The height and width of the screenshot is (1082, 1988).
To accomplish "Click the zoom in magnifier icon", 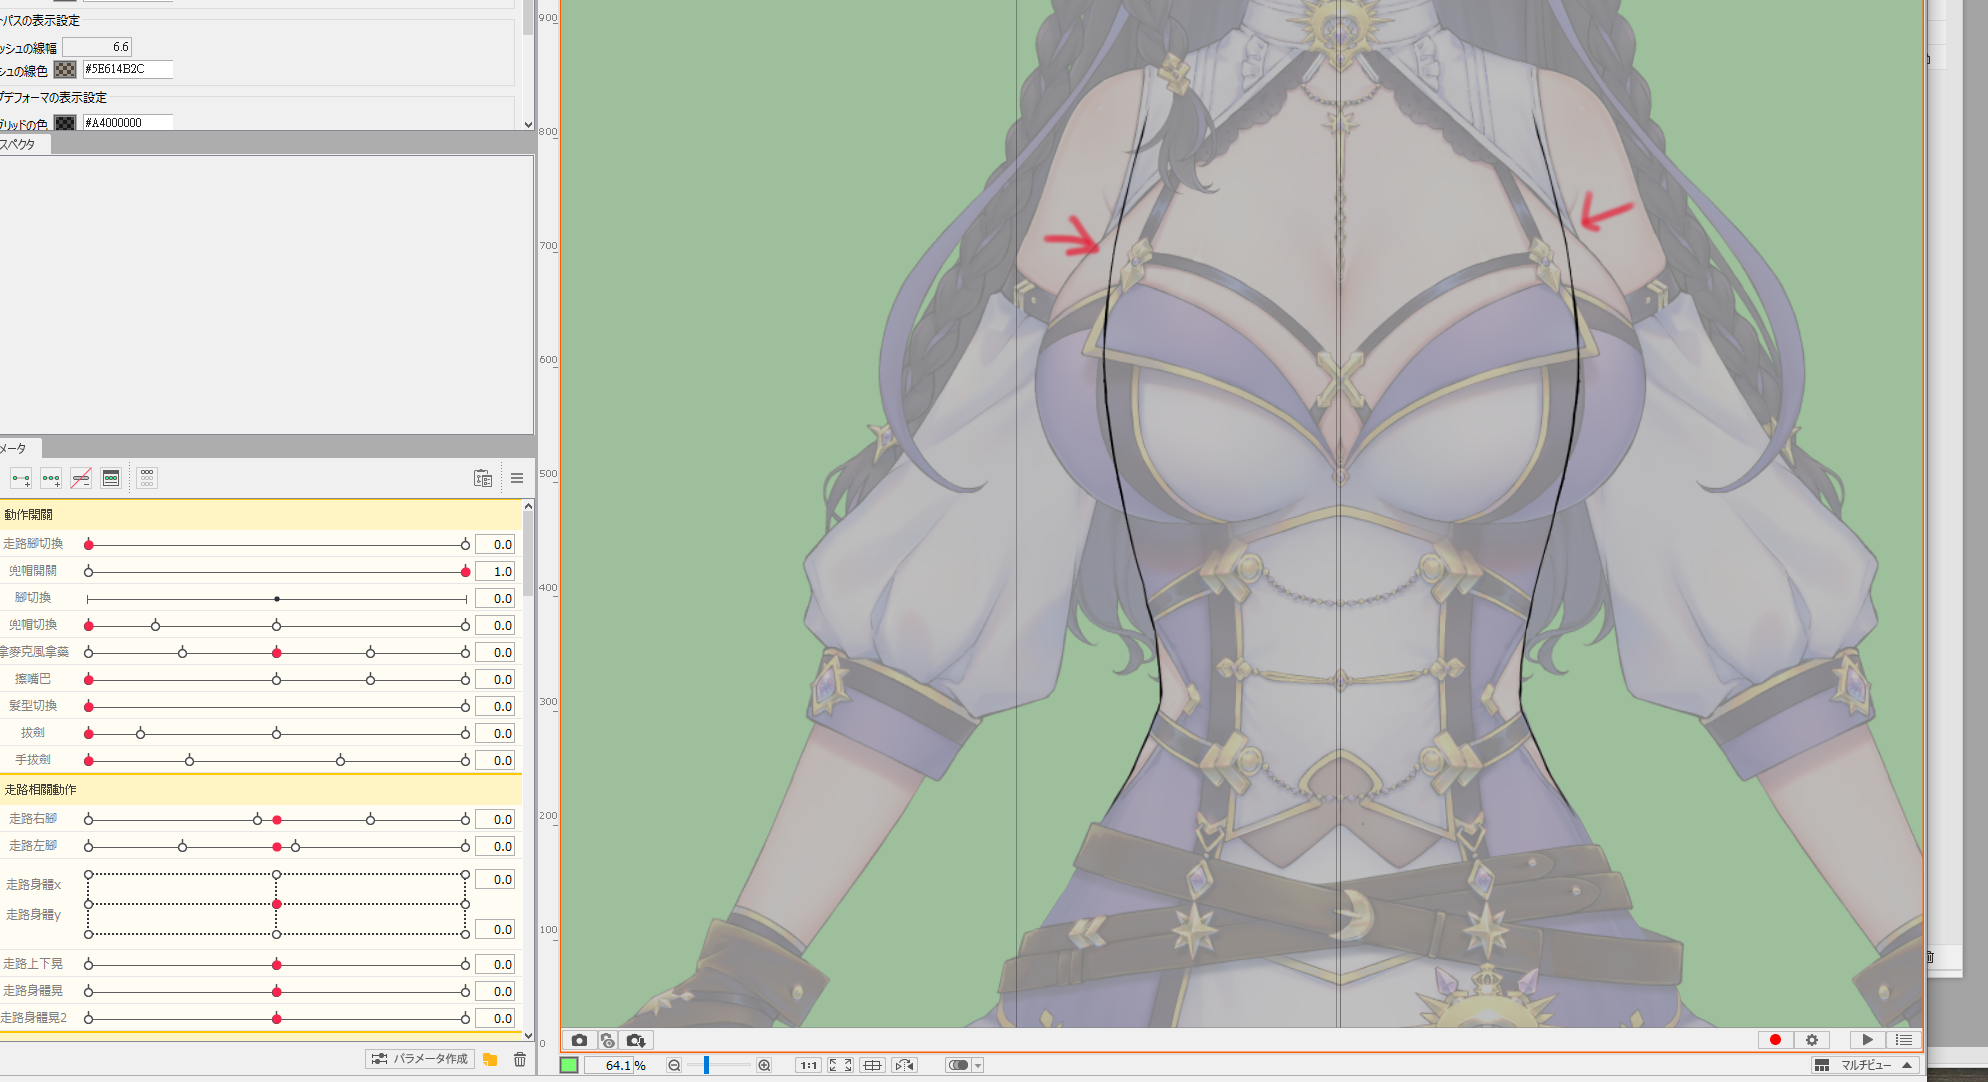I will coord(765,1066).
